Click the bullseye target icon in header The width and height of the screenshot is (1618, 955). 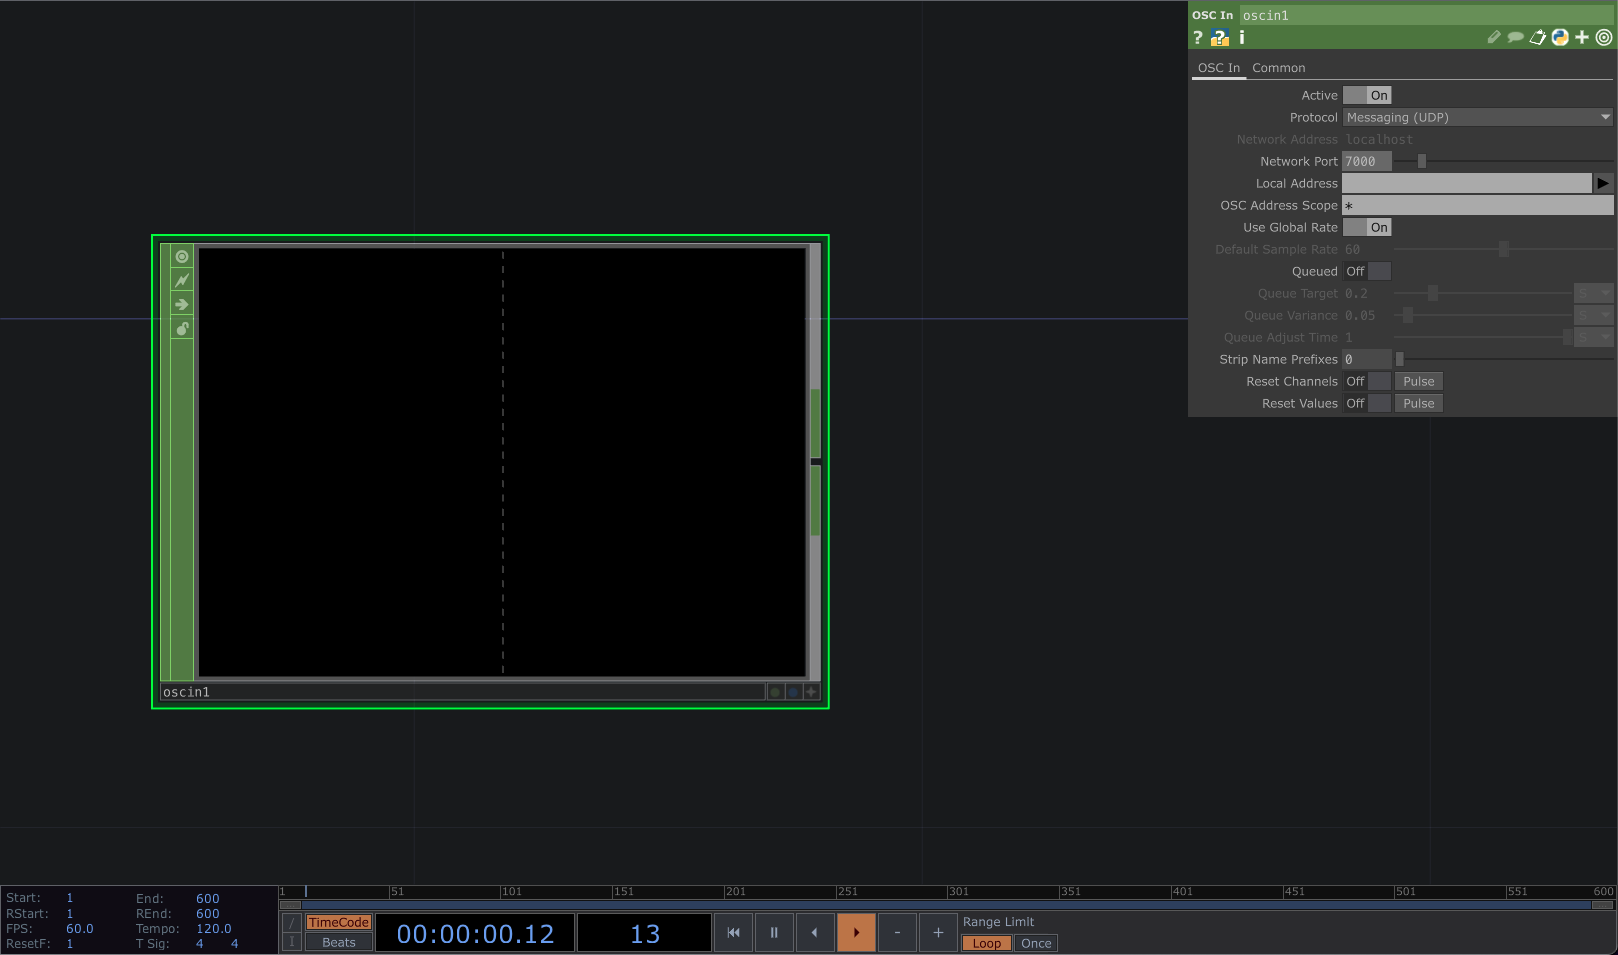pos(1604,37)
